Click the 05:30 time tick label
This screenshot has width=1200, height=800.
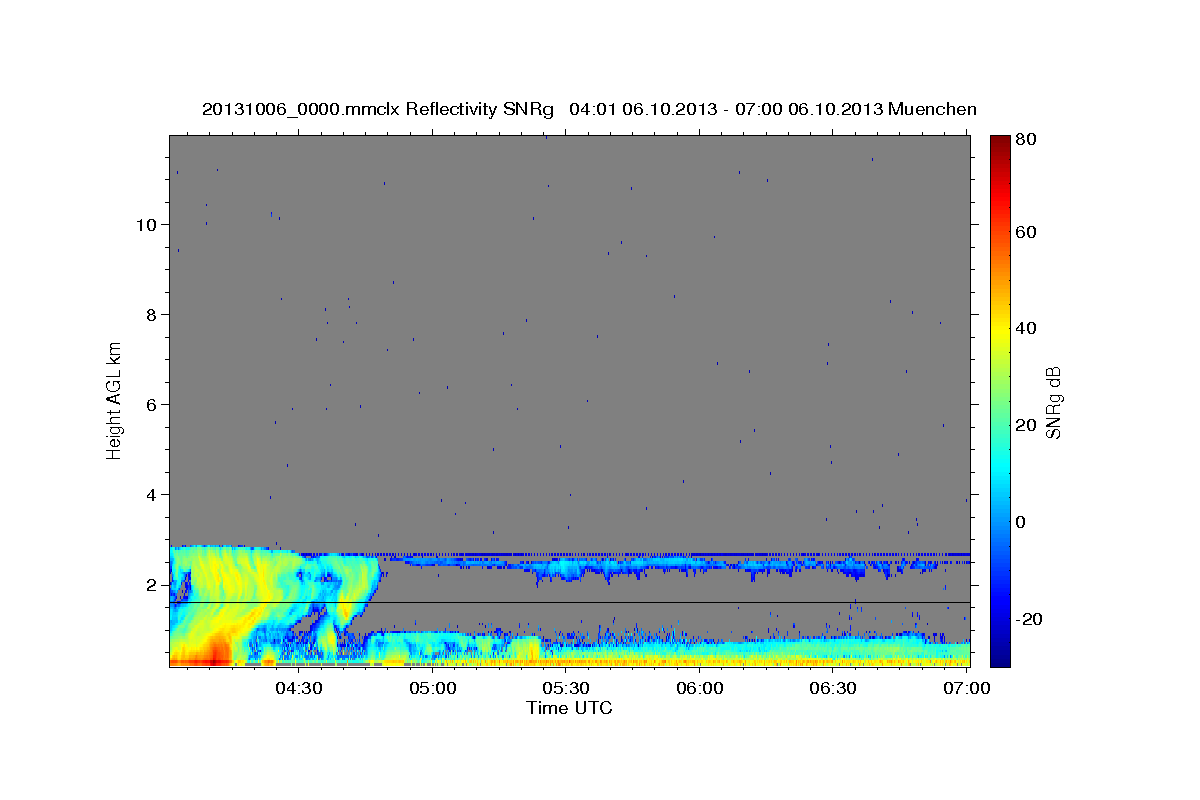click(566, 688)
